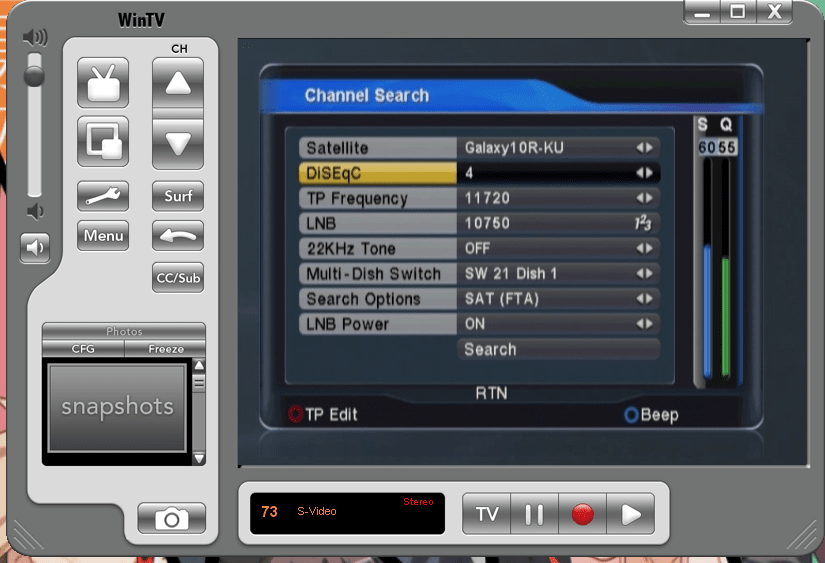Click the Stereo audio indicator
Viewport: 825px width, 563px height.
click(418, 502)
